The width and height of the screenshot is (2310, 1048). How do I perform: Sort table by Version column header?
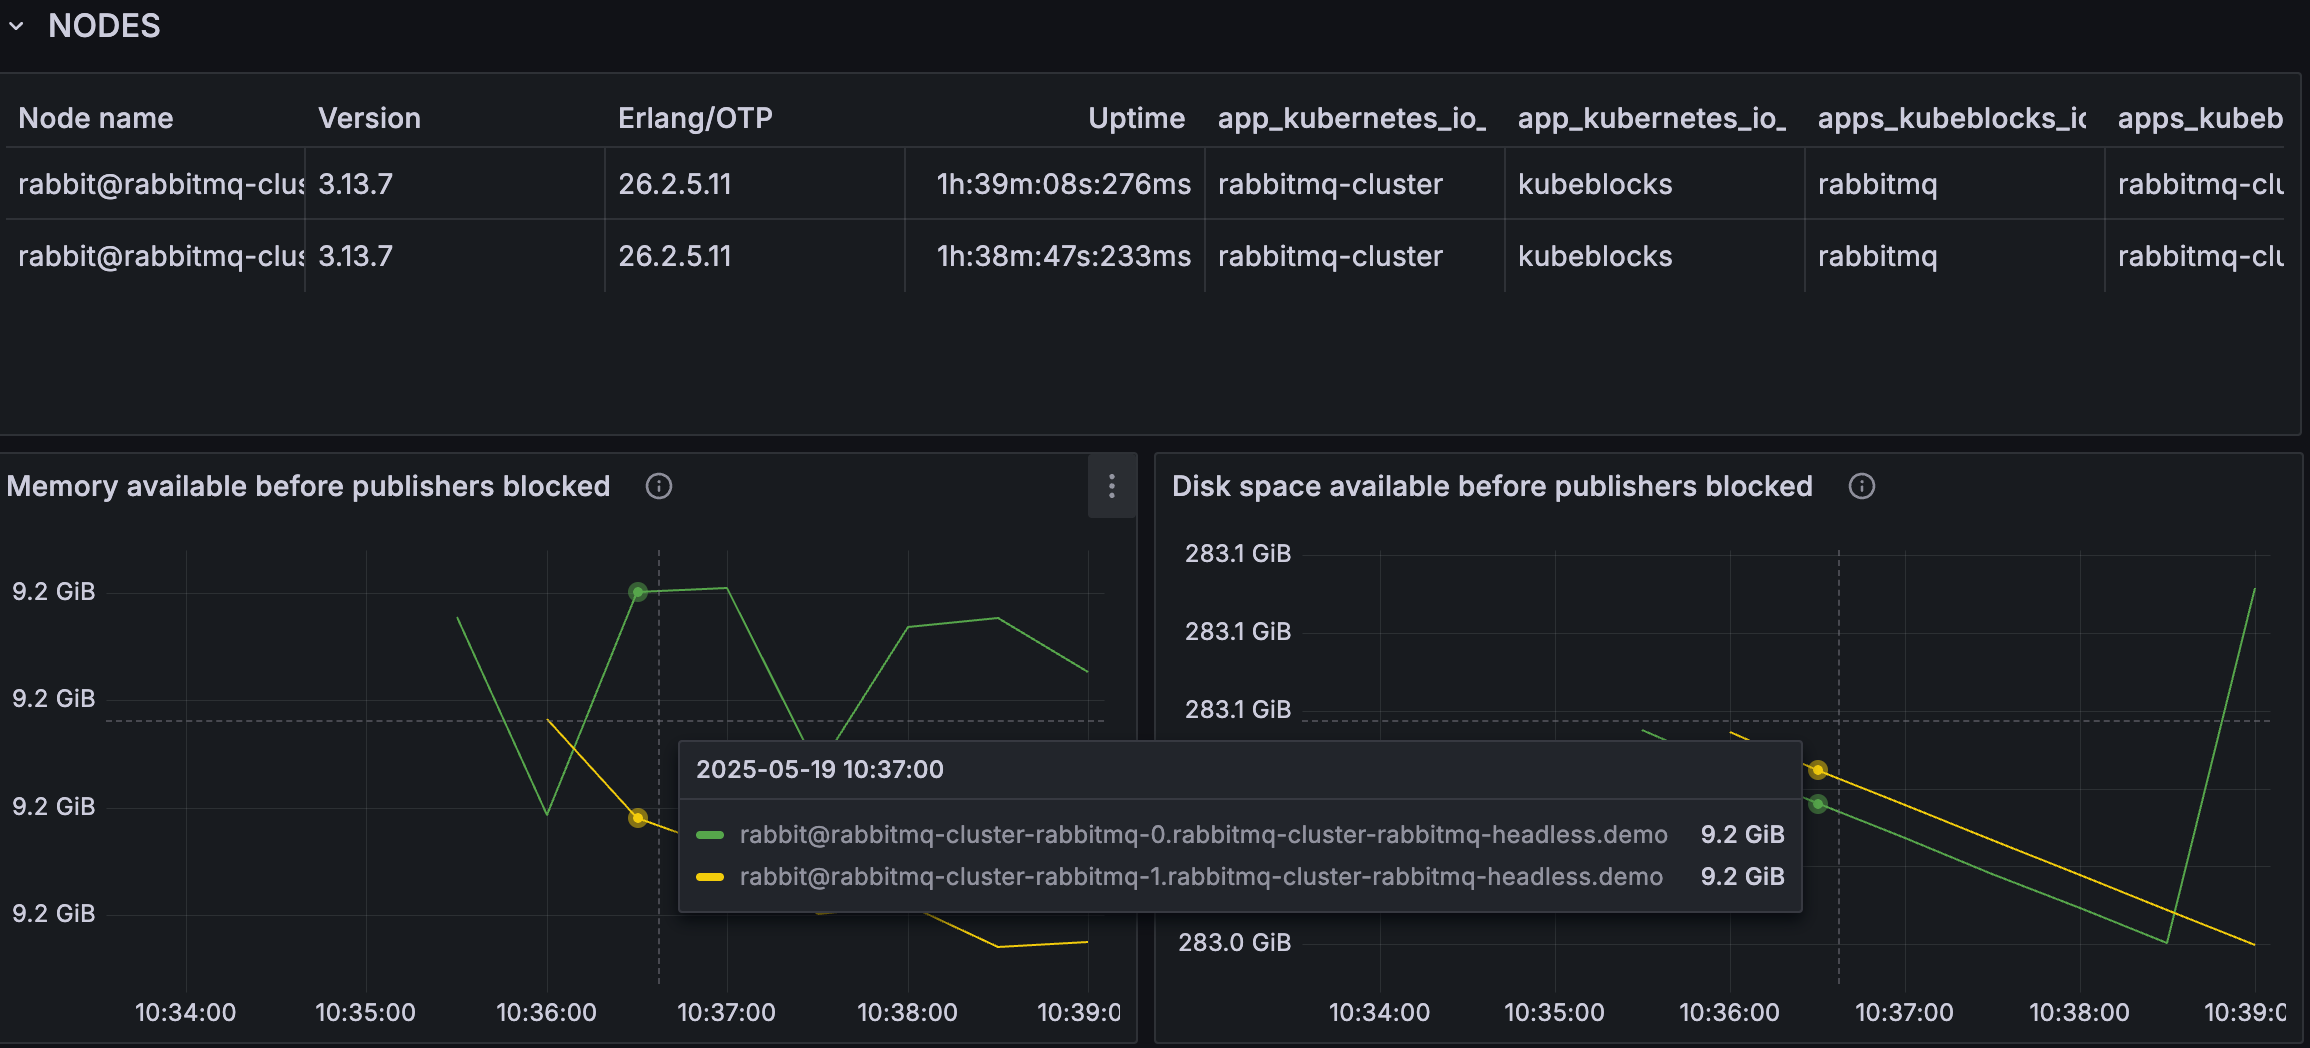[369, 118]
